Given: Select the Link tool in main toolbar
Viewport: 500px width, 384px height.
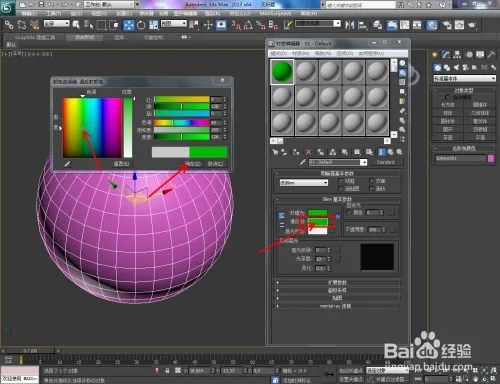Looking at the screenshot, I should pyautogui.click(x=9, y=25).
